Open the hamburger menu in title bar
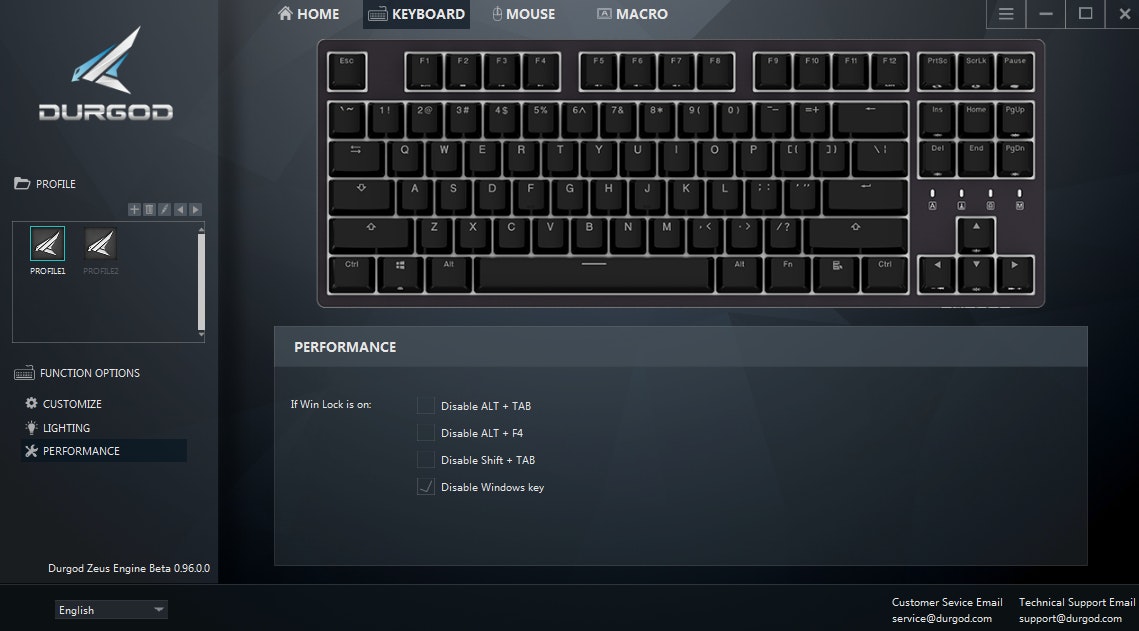The height and width of the screenshot is (631, 1139). (1006, 14)
